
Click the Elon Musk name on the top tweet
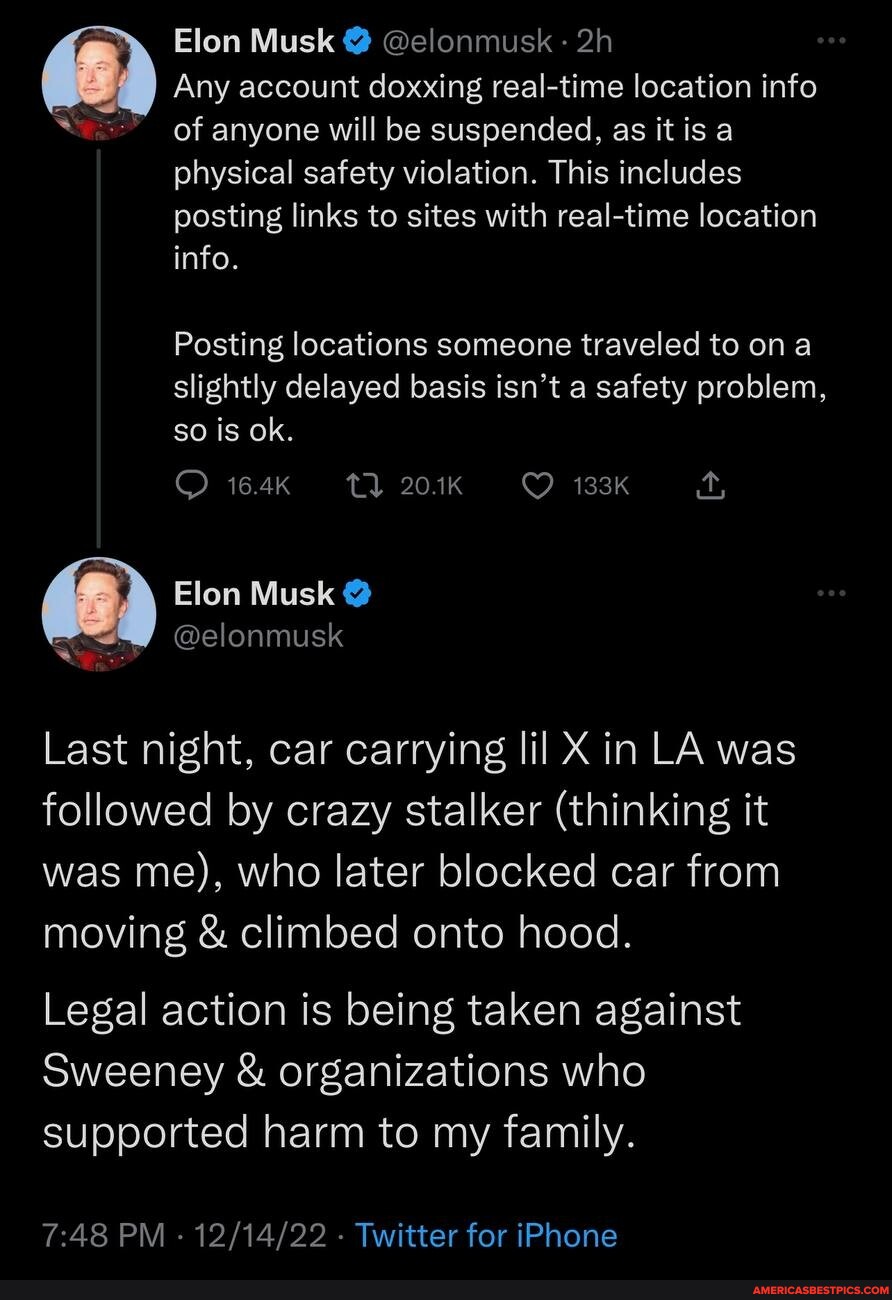254,40
